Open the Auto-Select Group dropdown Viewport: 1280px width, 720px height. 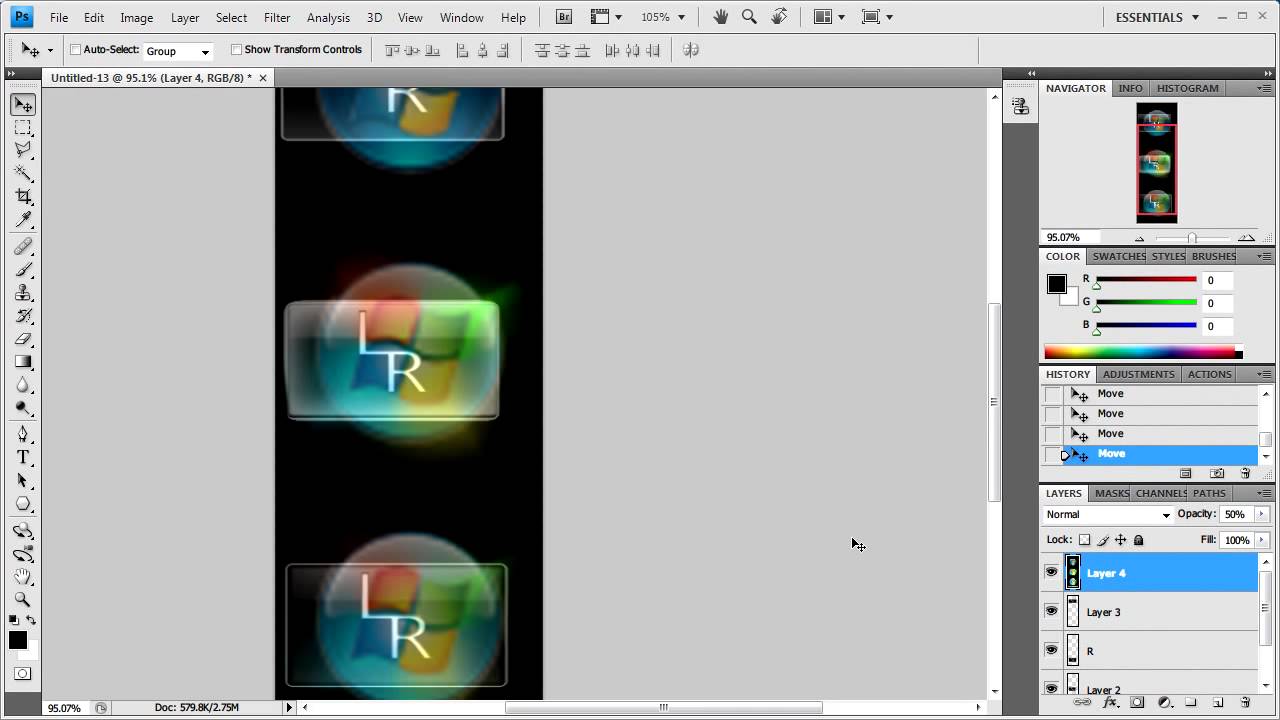pyautogui.click(x=178, y=51)
